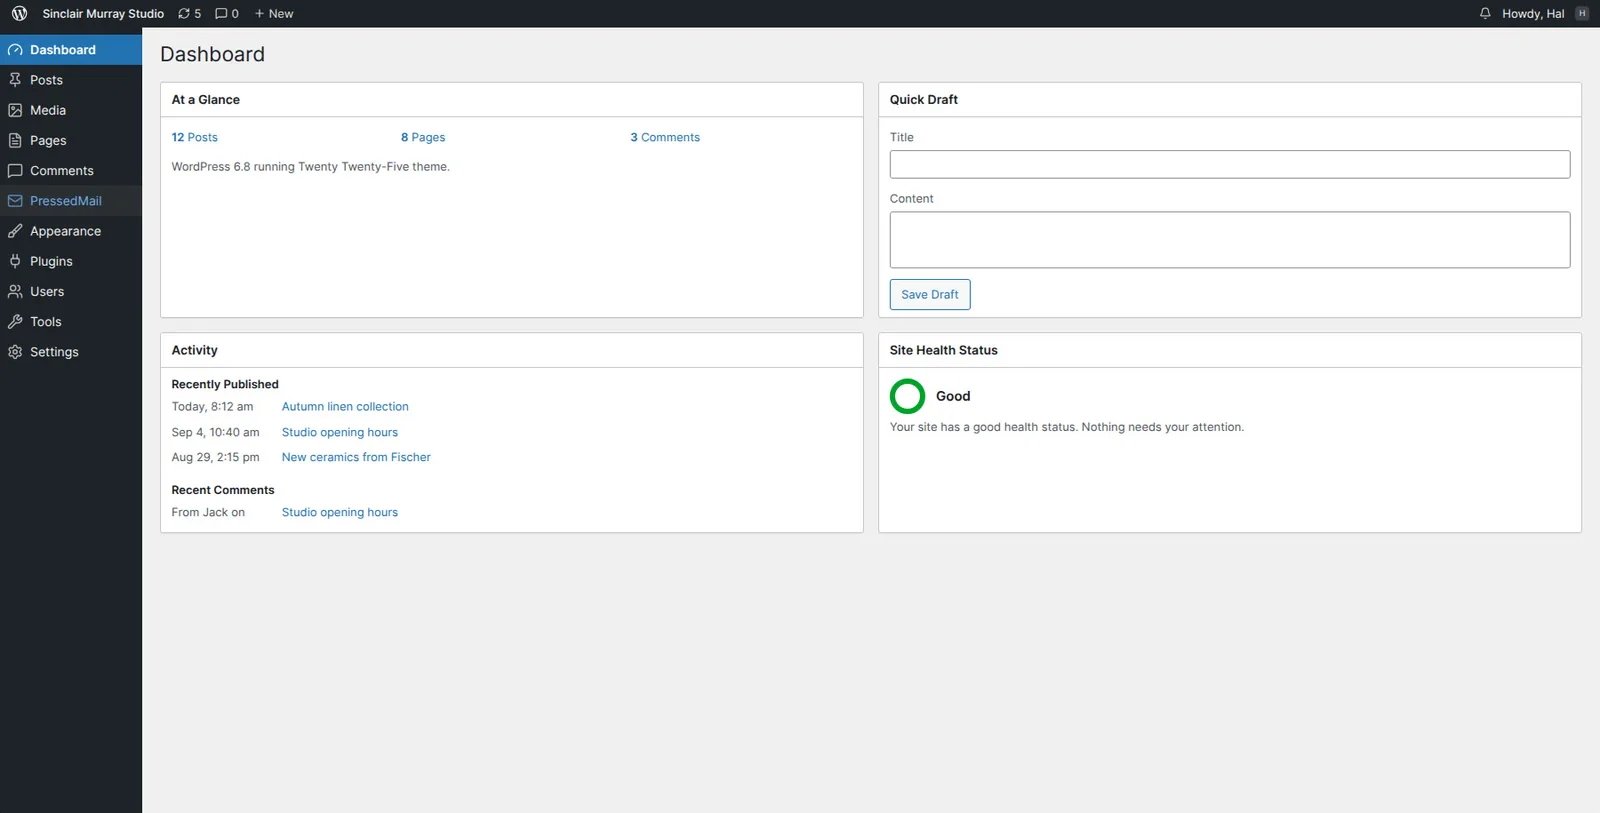
Task: Open the 12 Posts link
Action: click(x=194, y=137)
